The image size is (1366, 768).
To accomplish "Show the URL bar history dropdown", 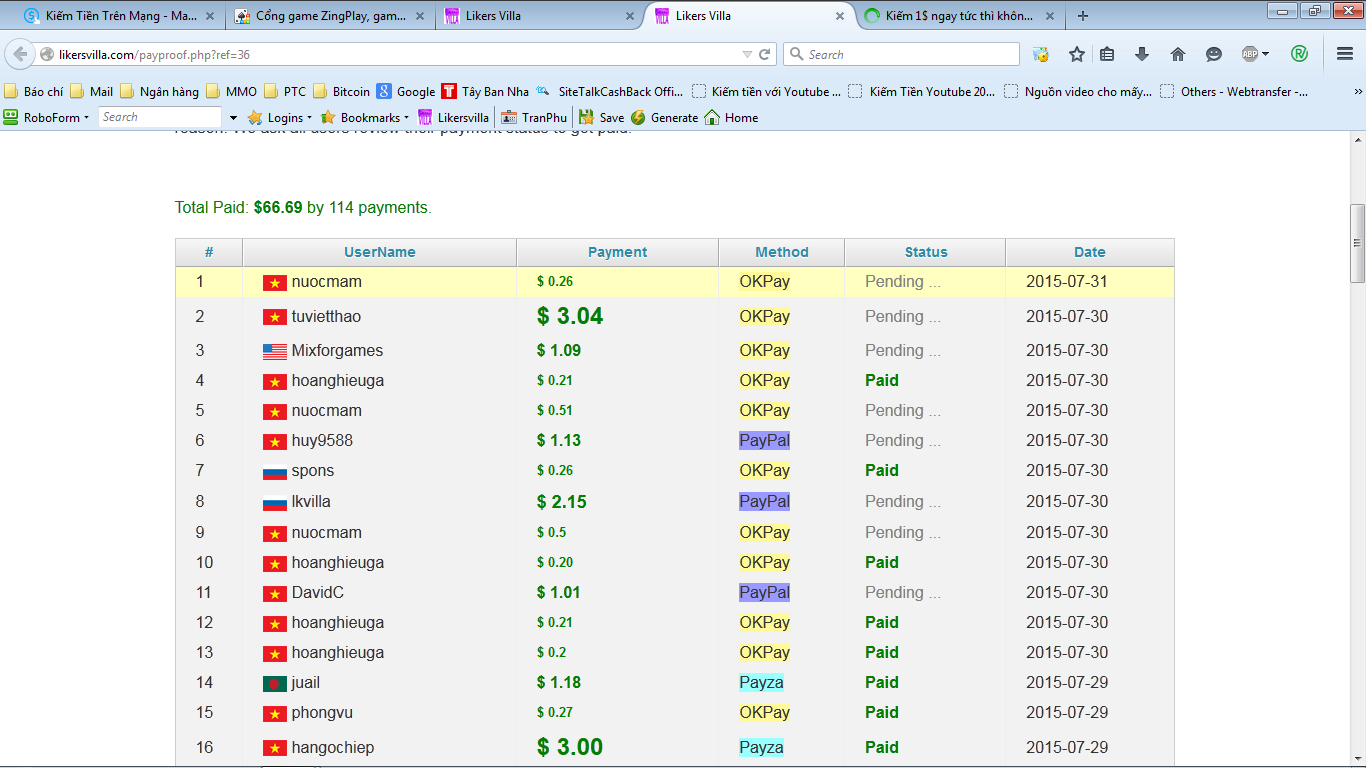I will tap(746, 54).
